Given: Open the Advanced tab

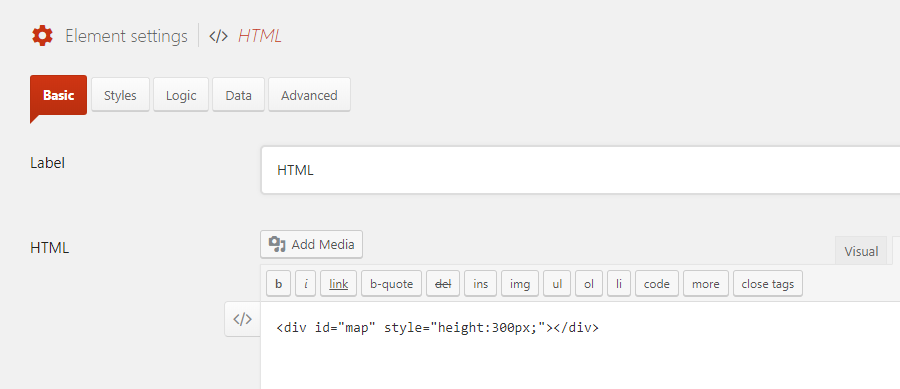Looking at the screenshot, I should tap(309, 95).
